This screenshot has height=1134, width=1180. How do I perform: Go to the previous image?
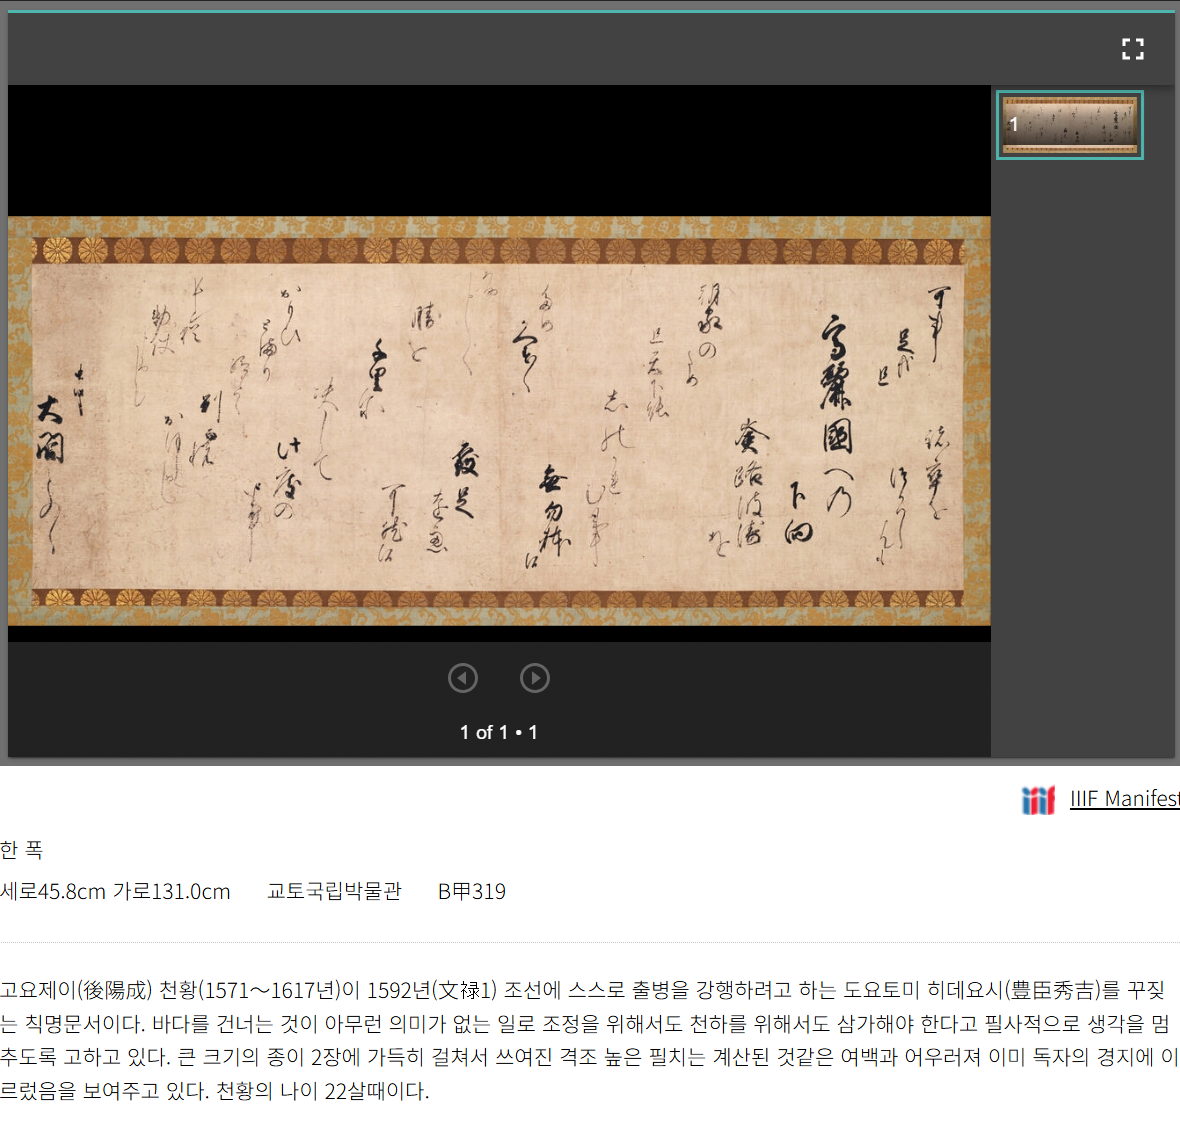(463, 678)
